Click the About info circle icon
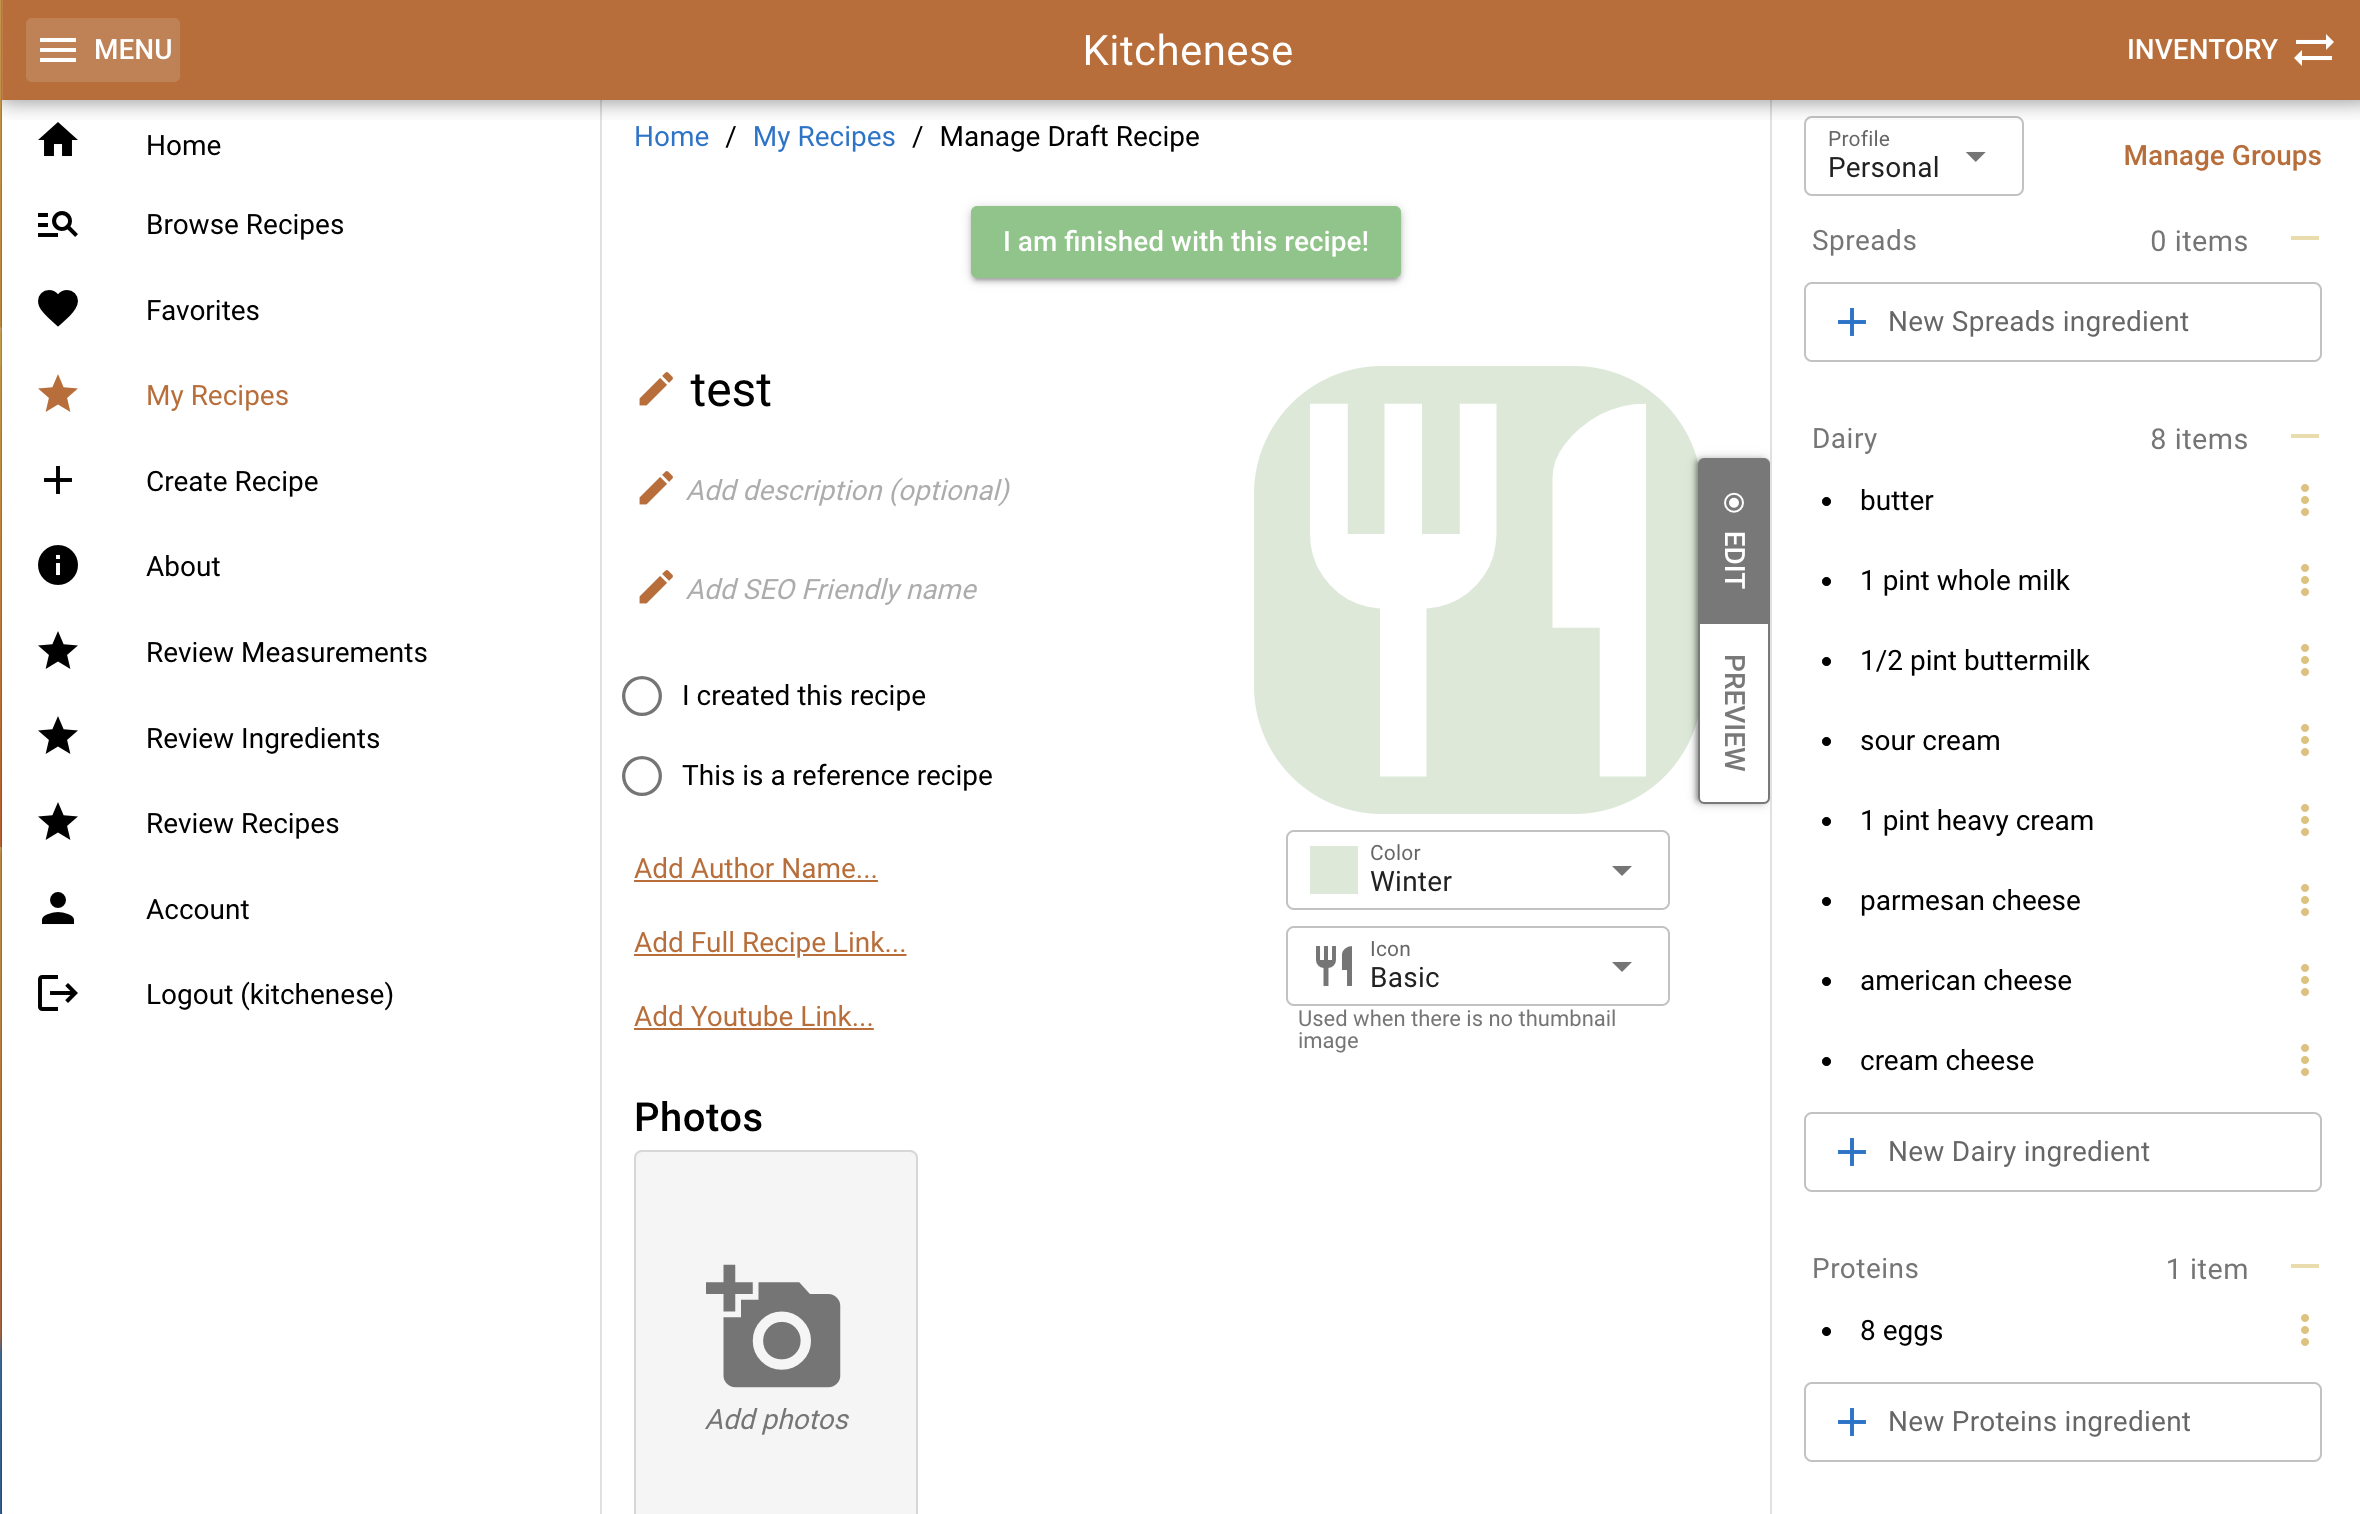The height and width of the screenshot is (1514, 2360). [x=58, y=565]
